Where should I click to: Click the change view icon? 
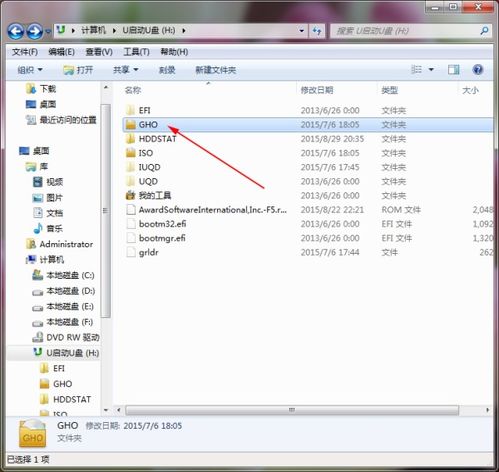point(417,70)
